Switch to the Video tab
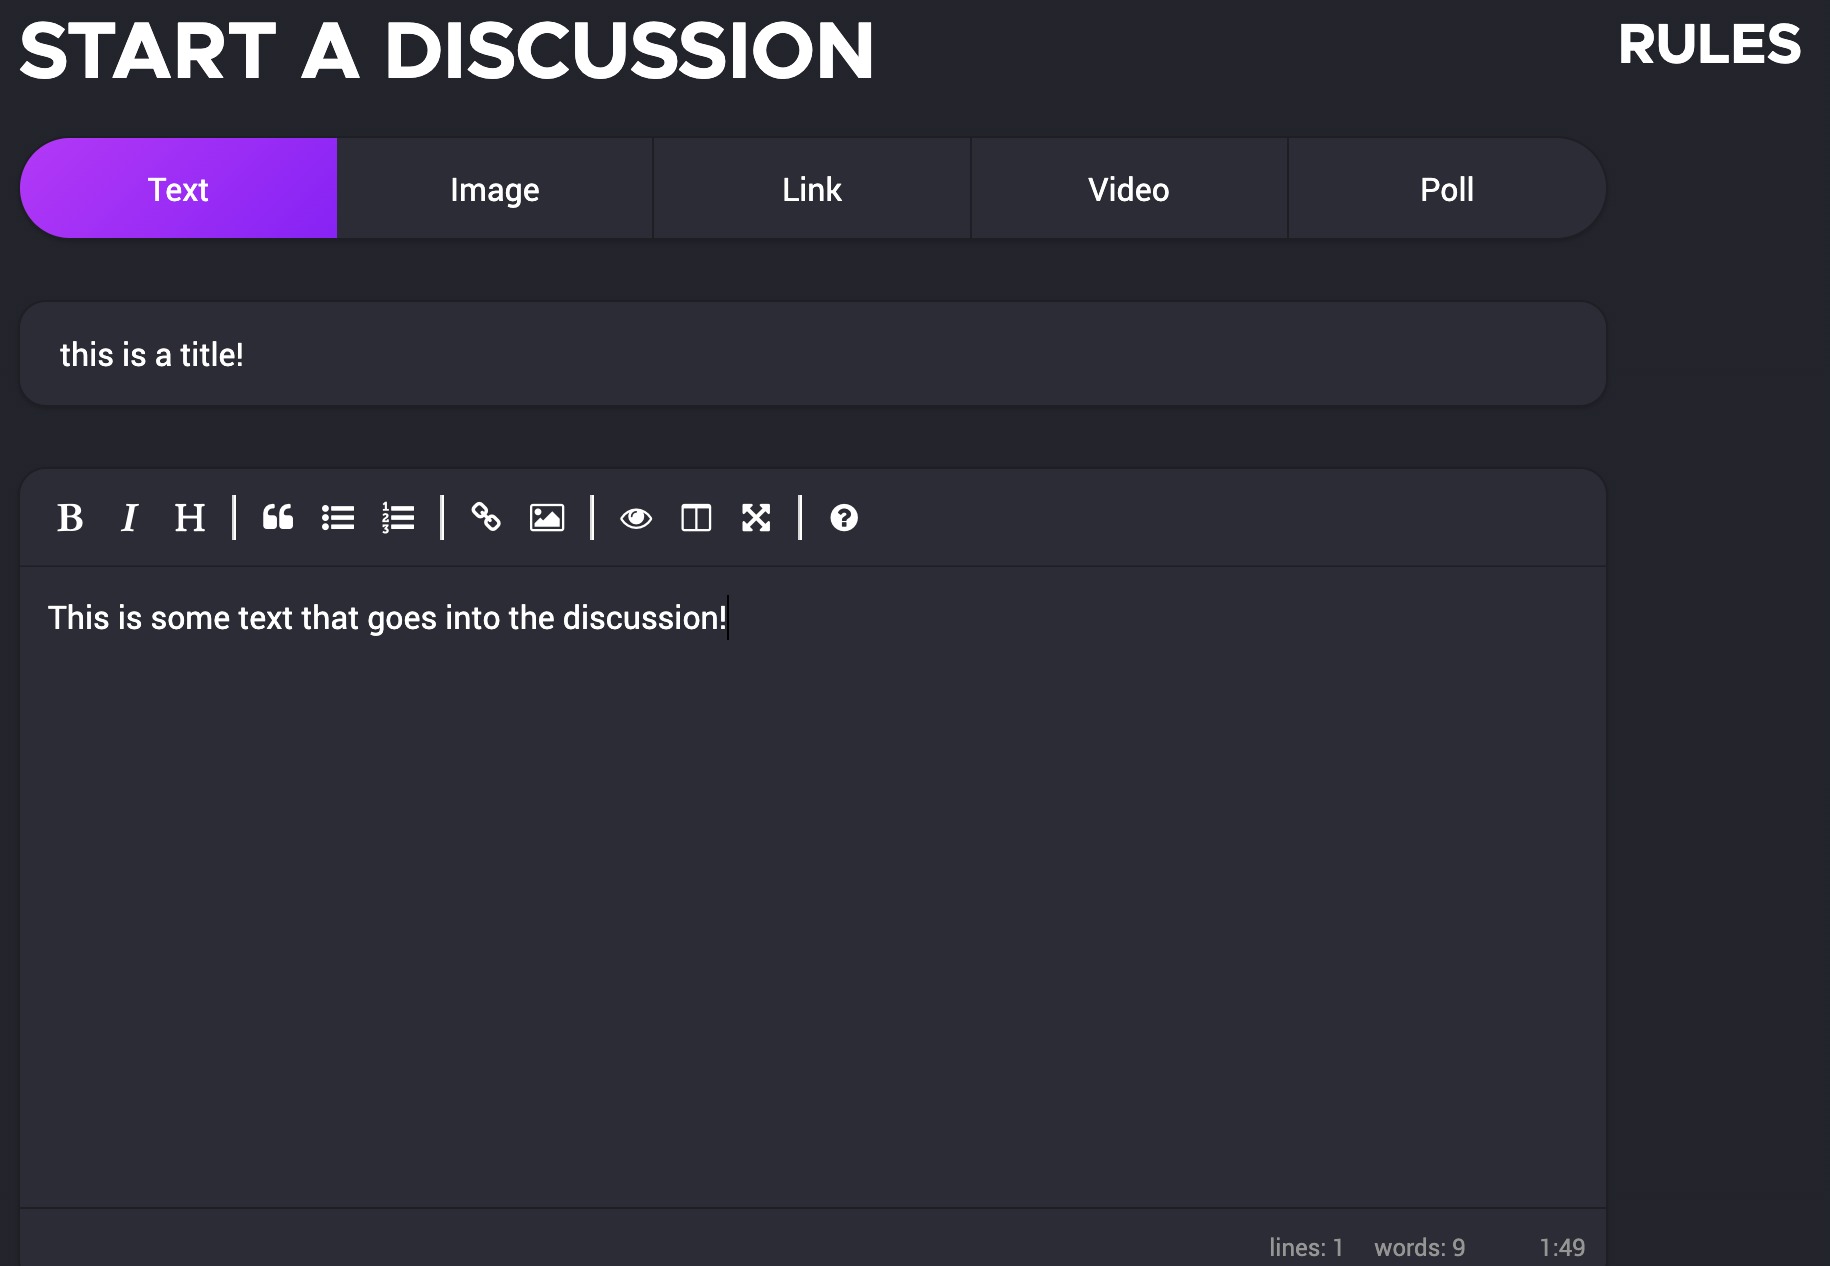The height and width of the screenshot is (1266, 1830). (x=1129, y=189)
